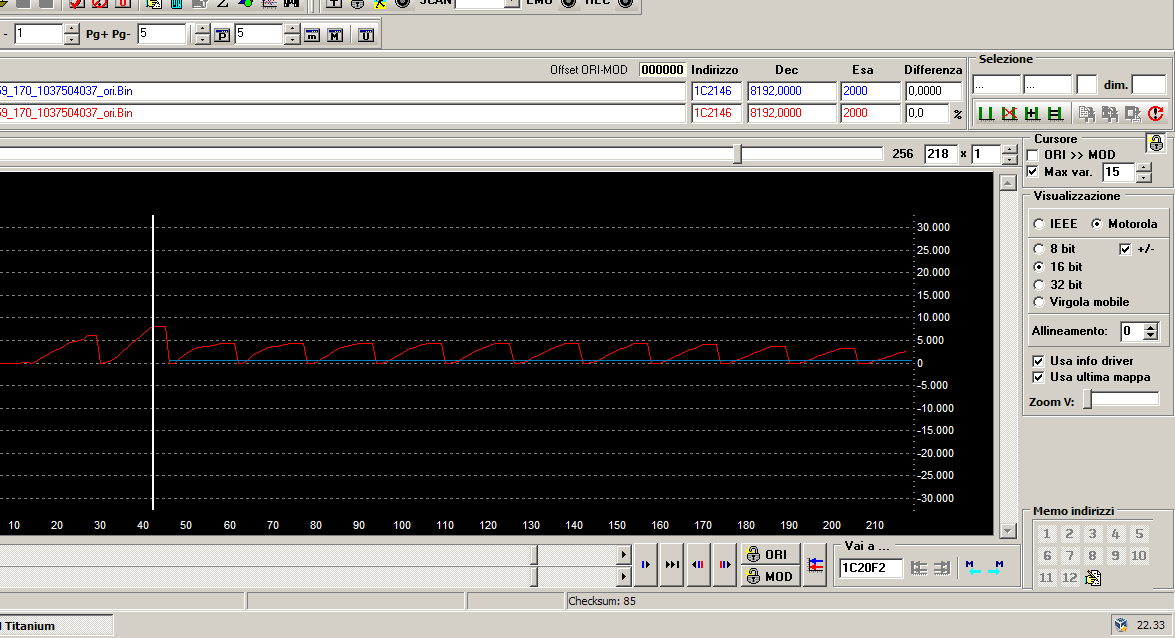
Task: Uncheck the Max var. checkbox
Action: (1033, 172)
